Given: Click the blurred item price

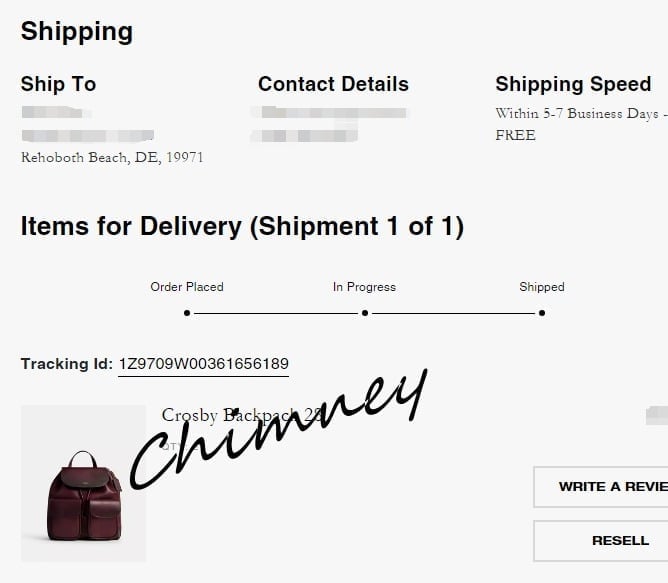Looking at the screenshot, I should 657,416.
